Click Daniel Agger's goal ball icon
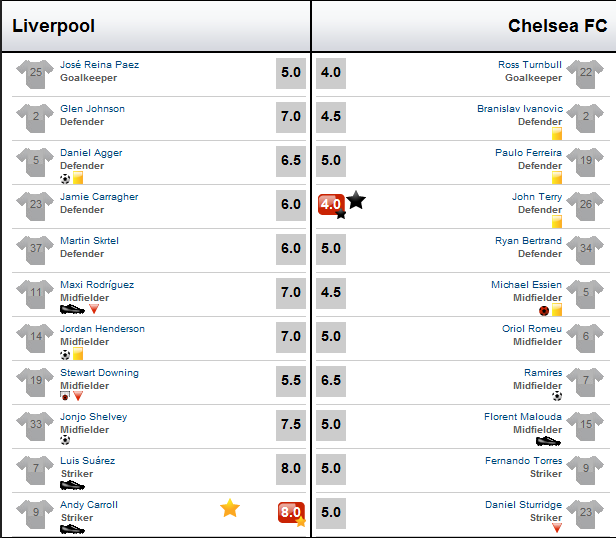This screenshot has width=616, height=538. pyautogui.click(x=65, y=179)
